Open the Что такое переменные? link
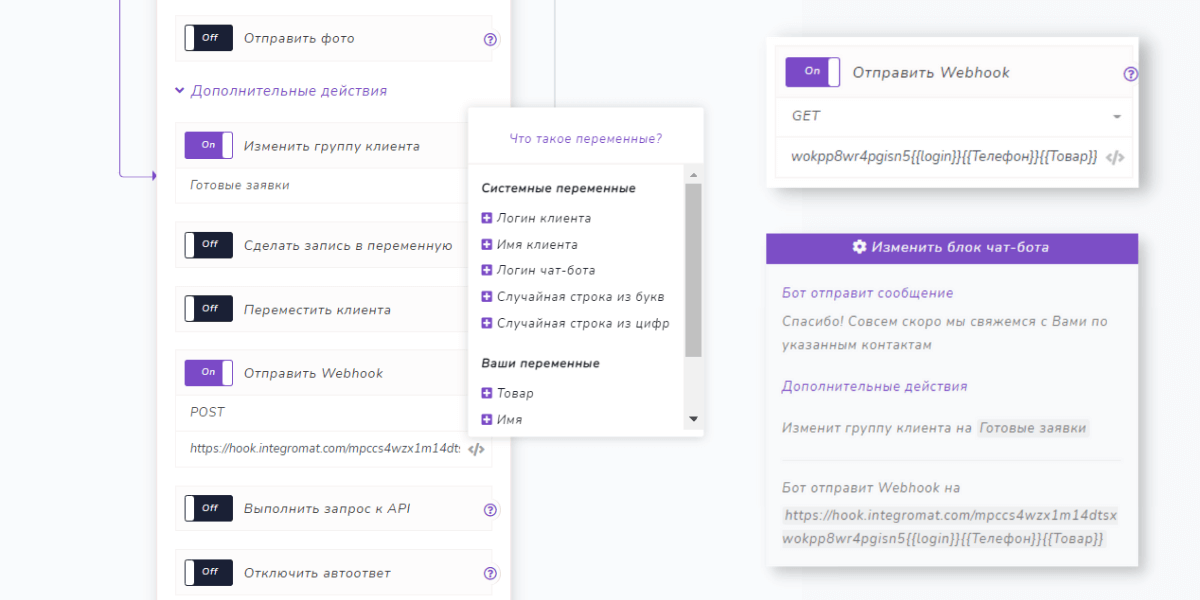1200x600 pixels. pyautogui.click(x=585, y=139)
